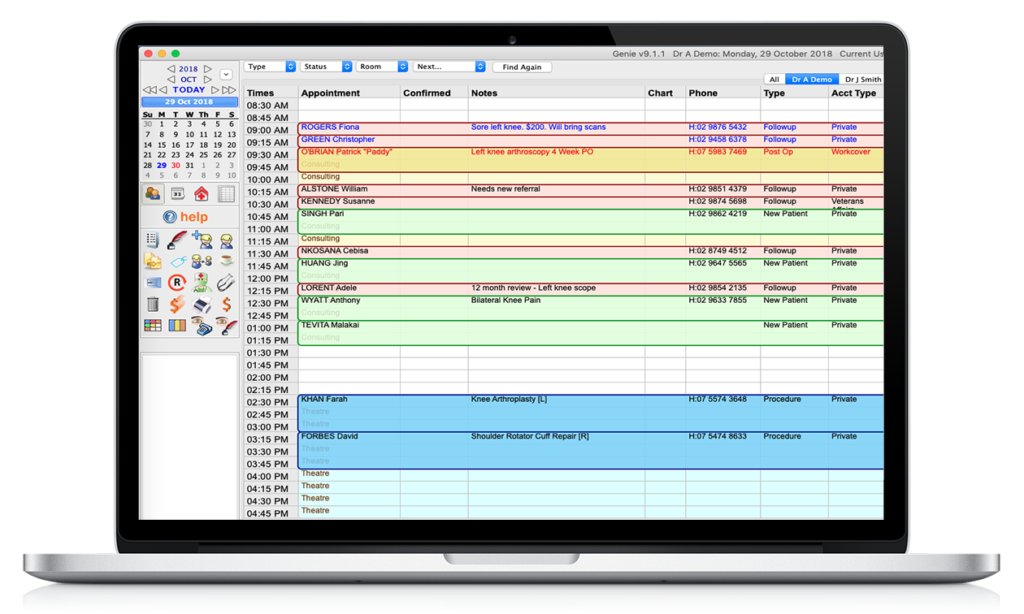The image size is (1024, 614).
Task: Click the eye with quill icon
Action: point(226,325)
